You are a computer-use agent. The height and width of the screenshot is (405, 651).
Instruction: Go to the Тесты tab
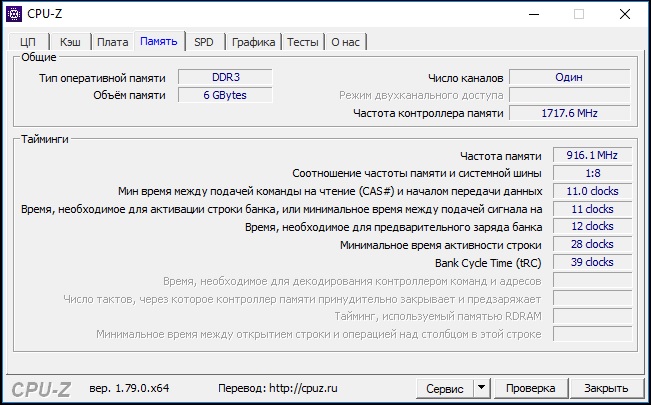303,42
